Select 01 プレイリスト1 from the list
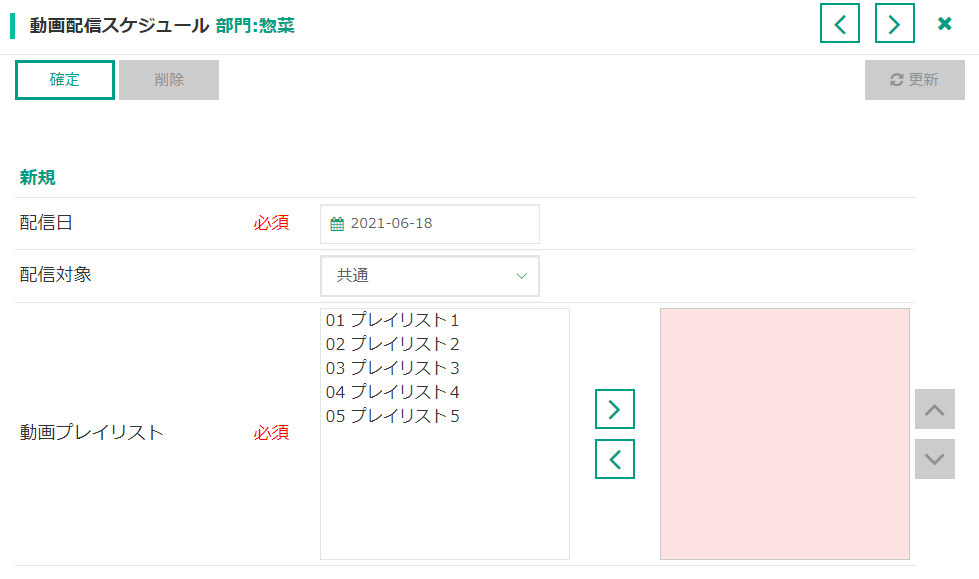The width and height of the screenshot is (979, 579). pos(392,321)
